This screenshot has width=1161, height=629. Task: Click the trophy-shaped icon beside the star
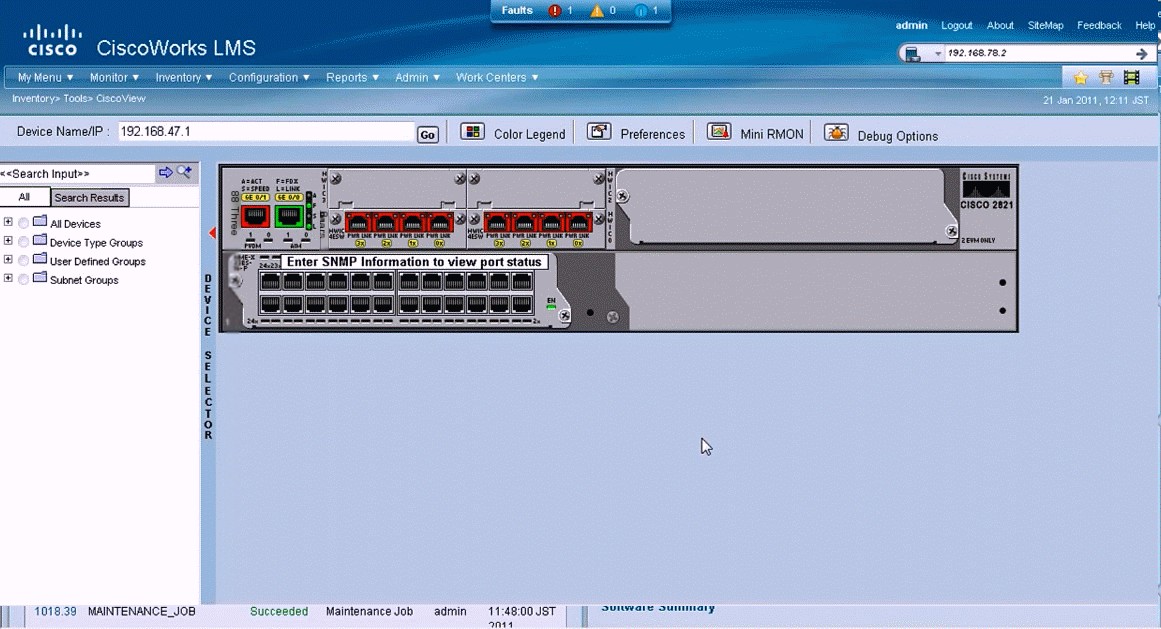click(1106, 77)
